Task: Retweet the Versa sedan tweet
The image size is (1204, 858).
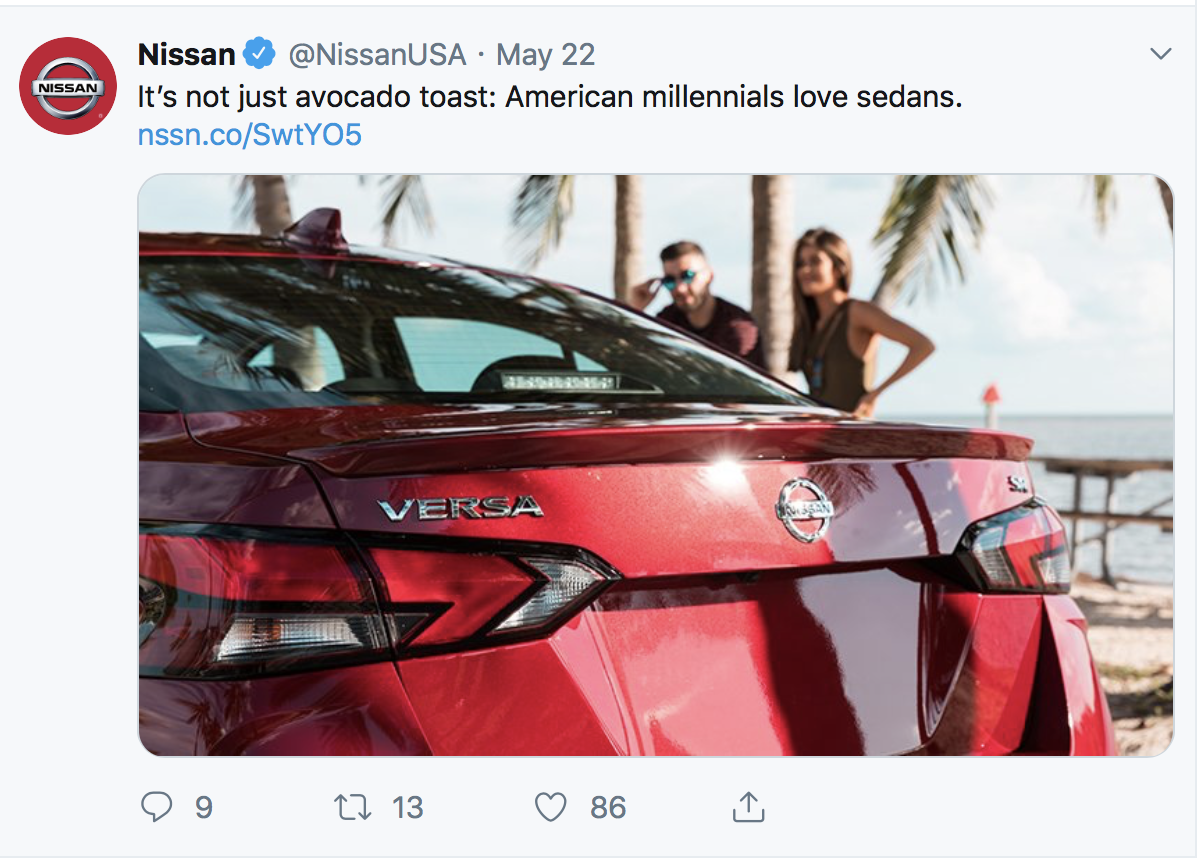Action: [355, 807]
